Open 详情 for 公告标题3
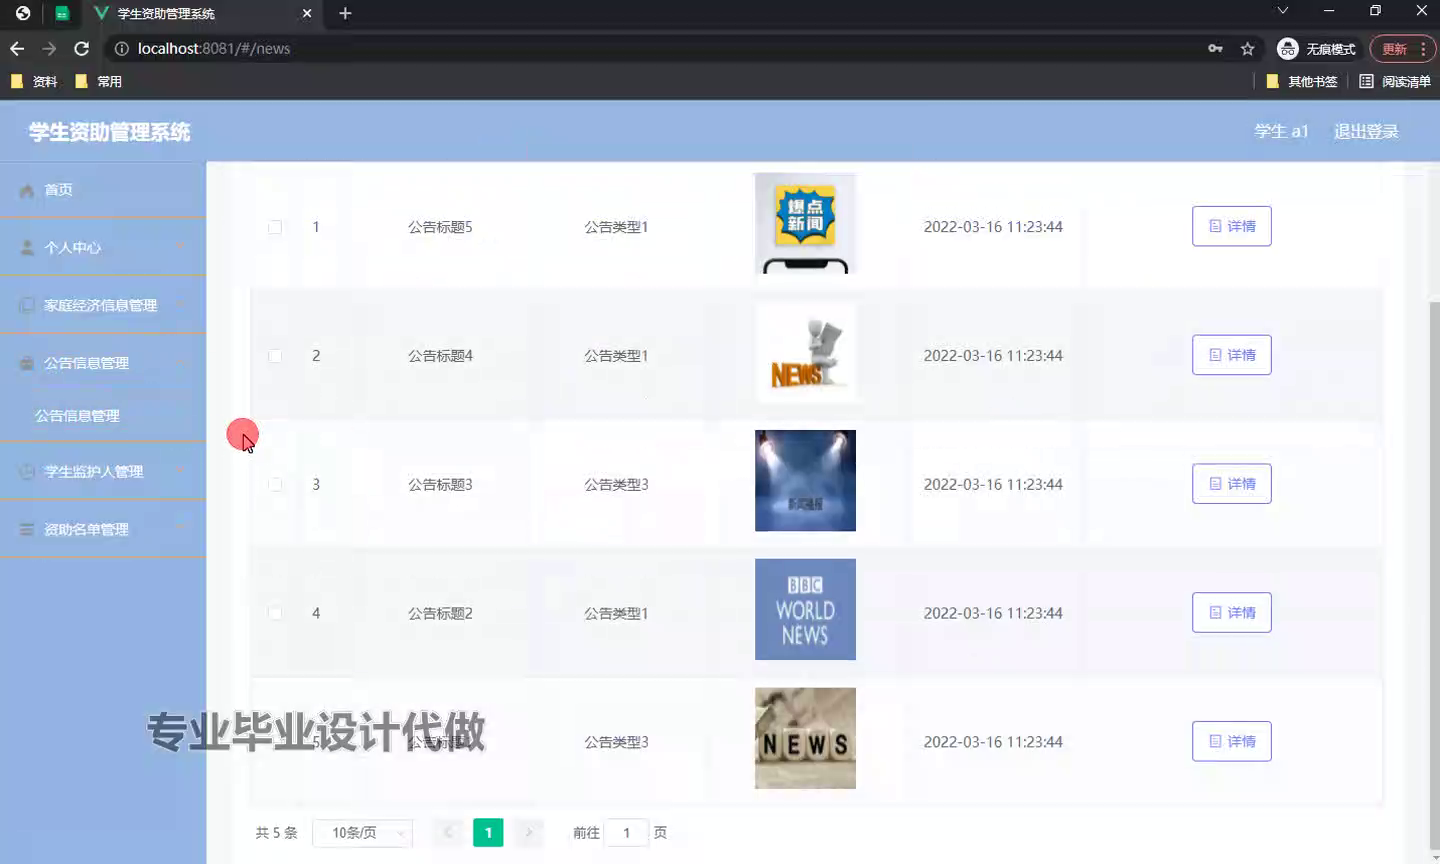Image resolution: width=1440 pixels, height=864 pixels. (1232, 484)
